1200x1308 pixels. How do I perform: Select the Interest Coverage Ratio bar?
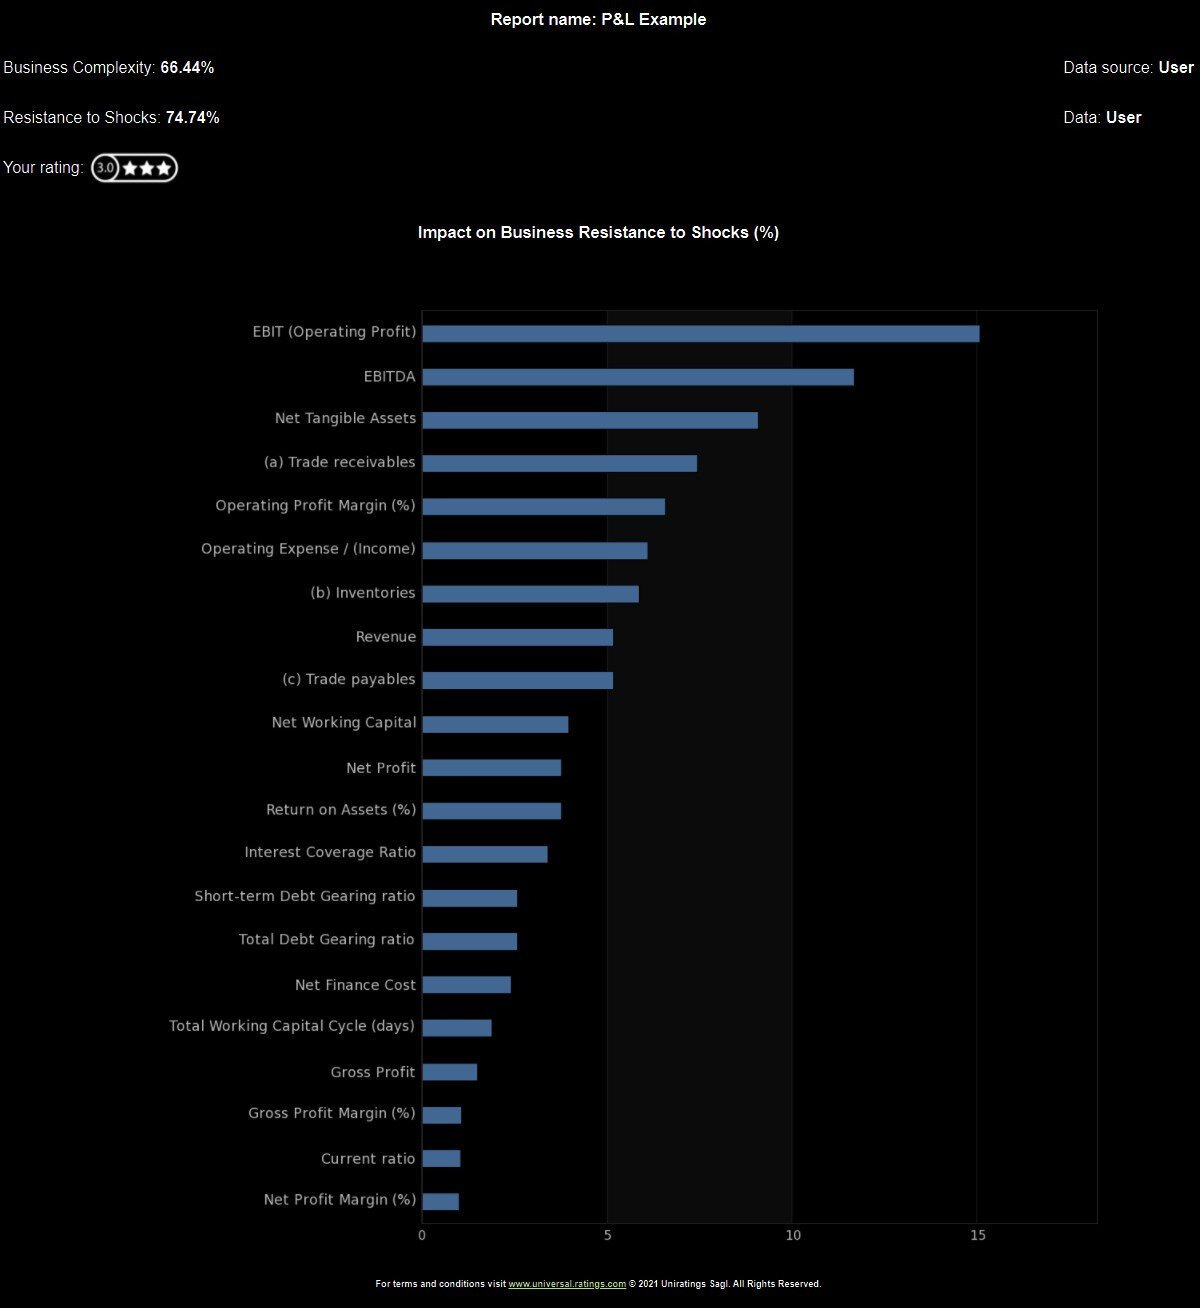484,854
